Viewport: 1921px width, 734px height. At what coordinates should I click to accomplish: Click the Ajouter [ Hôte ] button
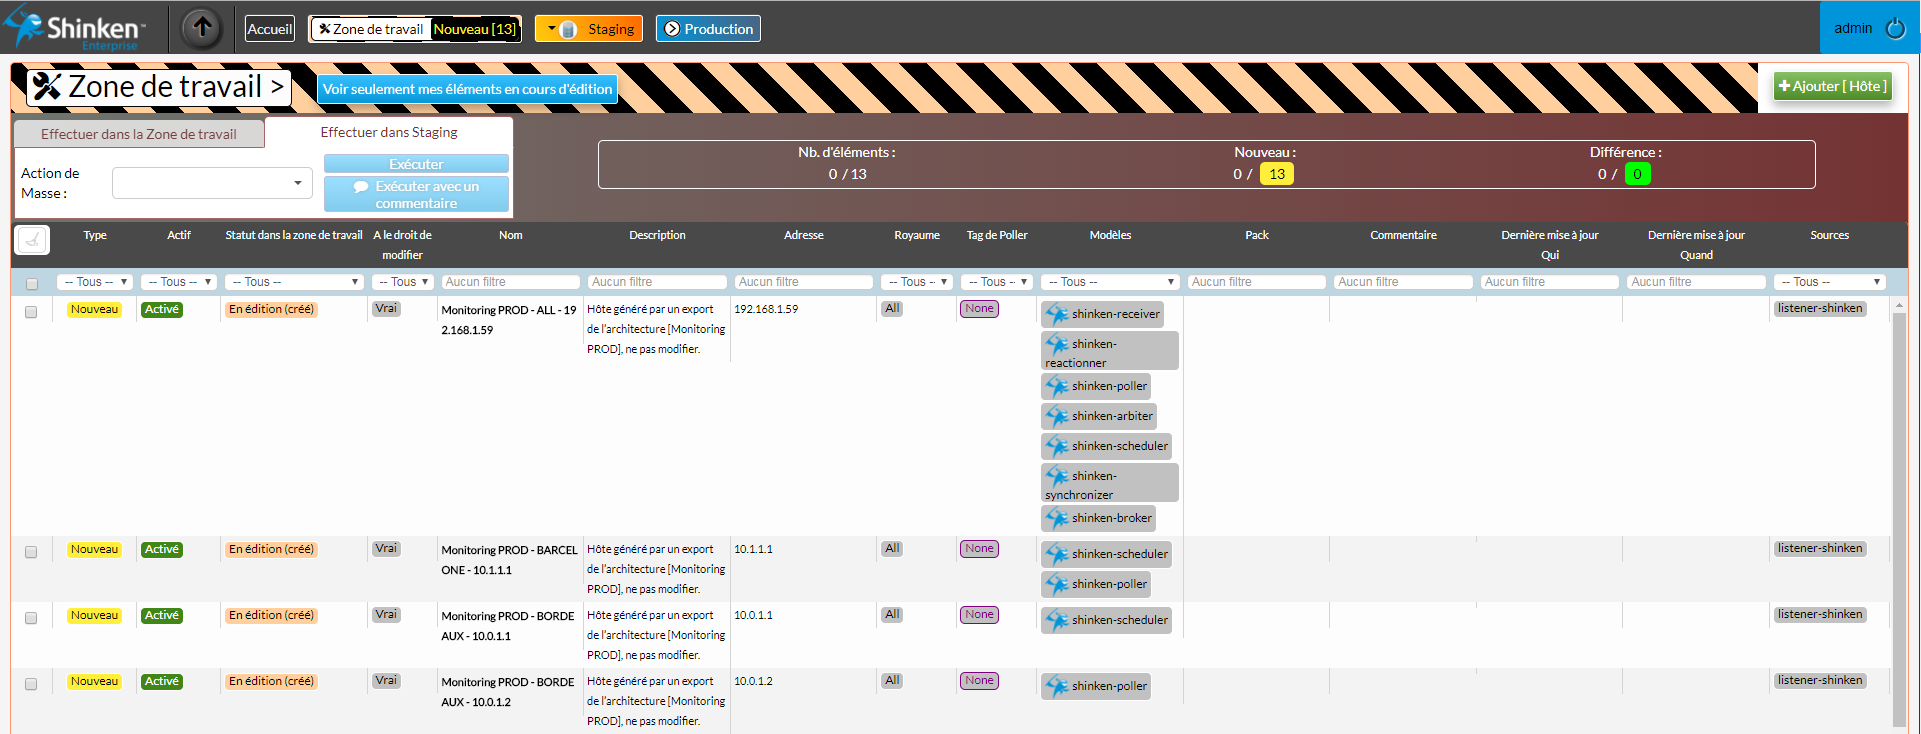pyautogui.click(x=1833, y=86)
